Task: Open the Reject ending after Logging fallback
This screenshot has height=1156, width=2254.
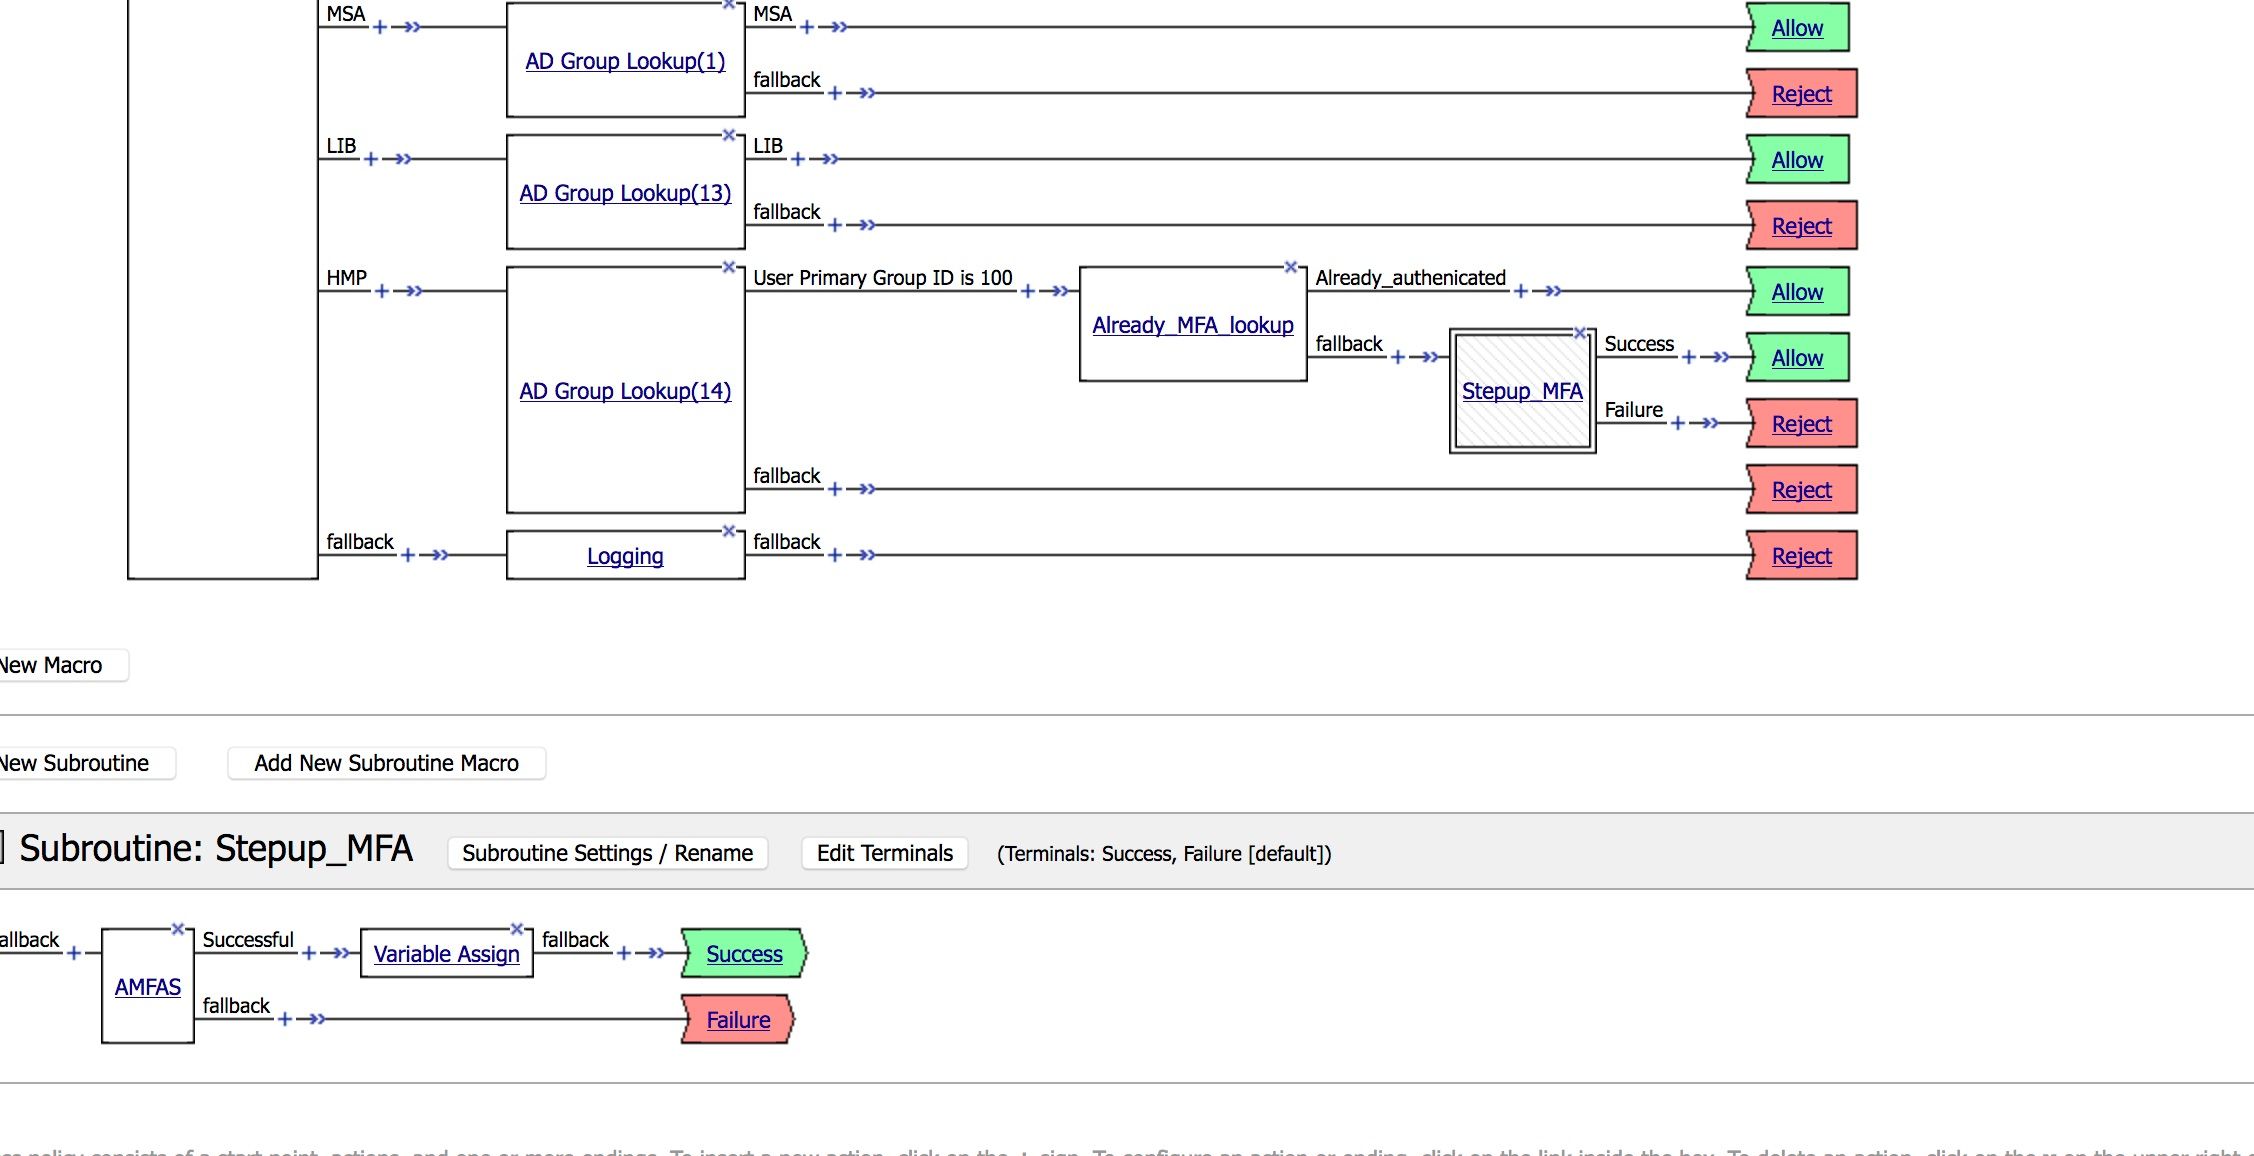Action: [x=1801, y=556]
